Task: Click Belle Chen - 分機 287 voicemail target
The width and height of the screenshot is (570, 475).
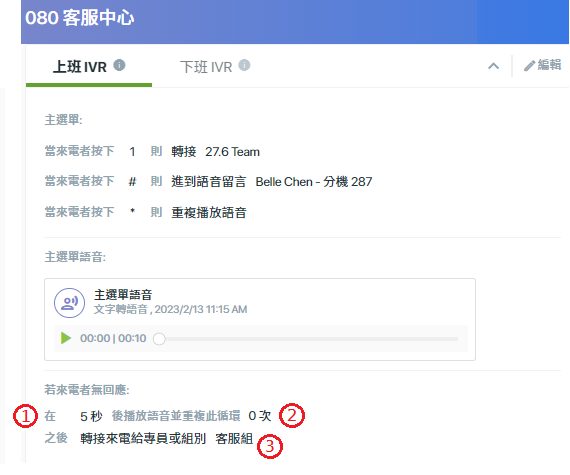Action: click(314, 182)
